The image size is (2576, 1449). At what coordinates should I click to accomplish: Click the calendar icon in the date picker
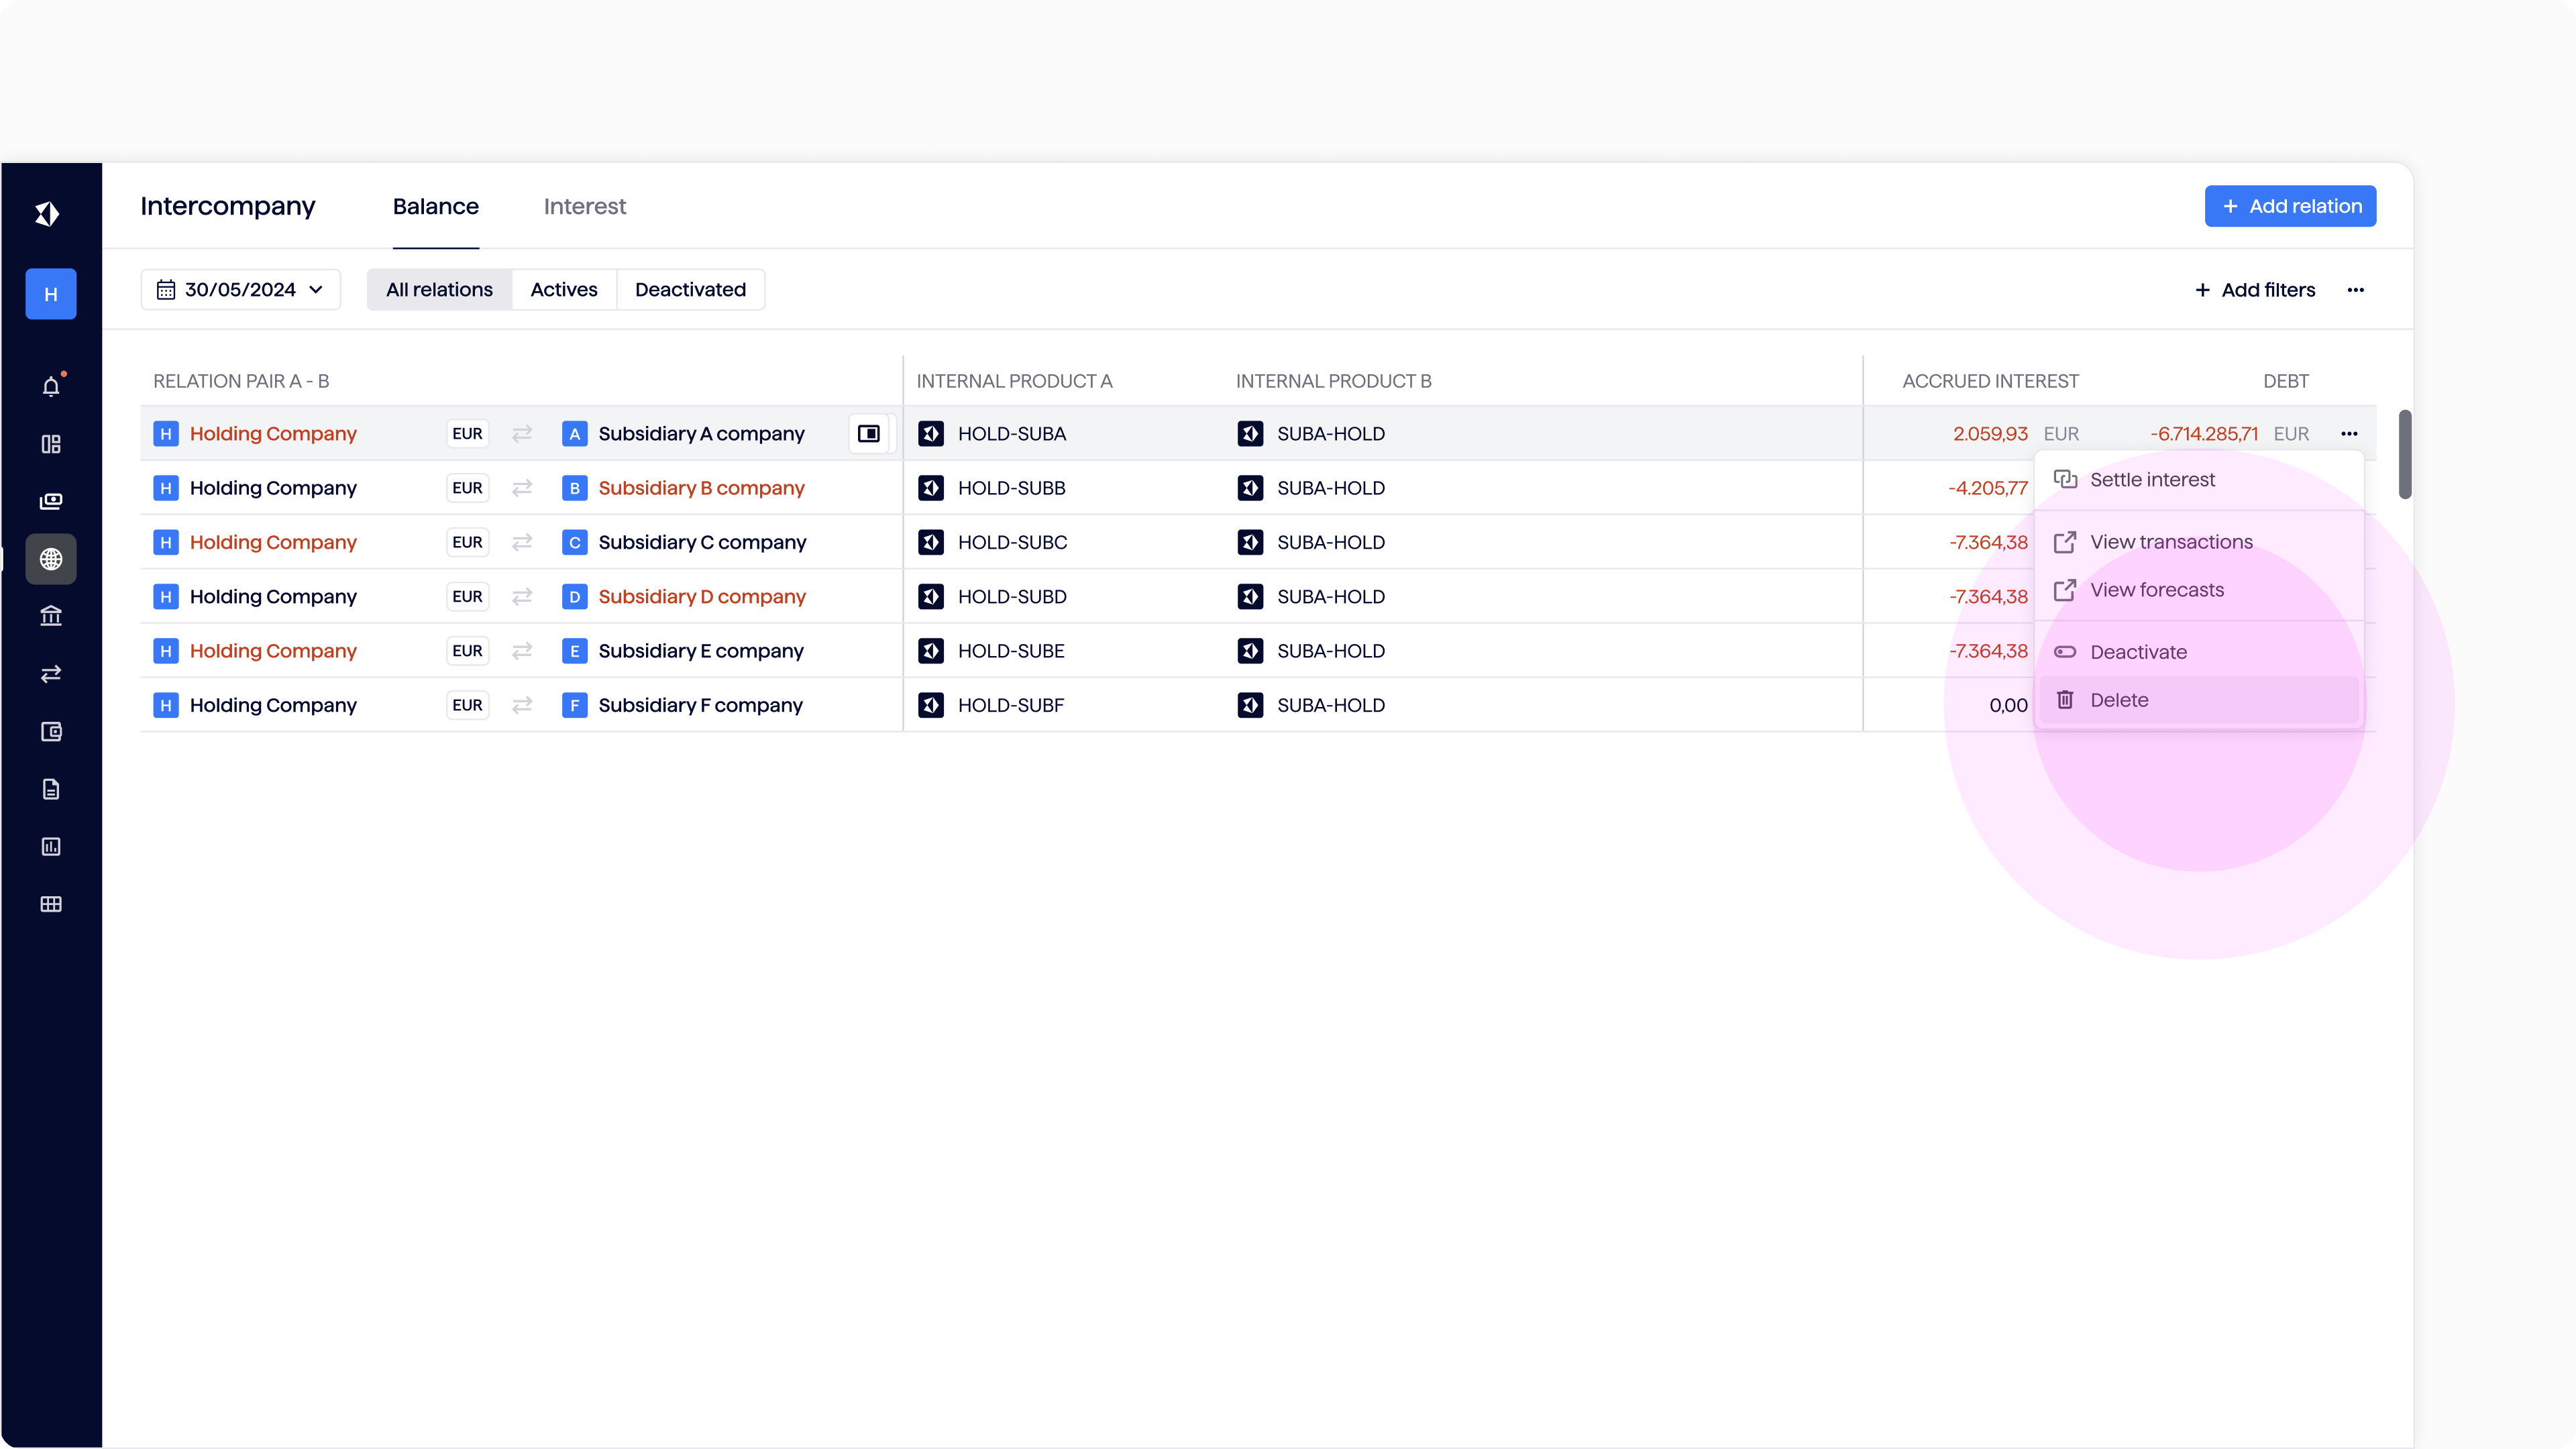[x=166, y=290]
